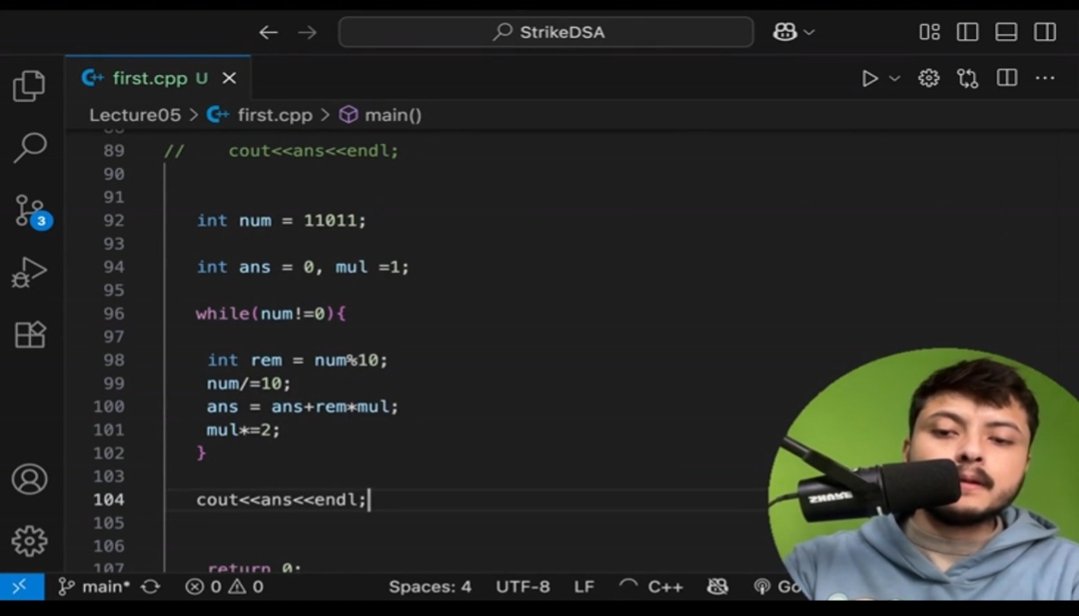Click in code 'int num = 11011;'
This screenshot has width=1079, height=616.
[281, 221]
